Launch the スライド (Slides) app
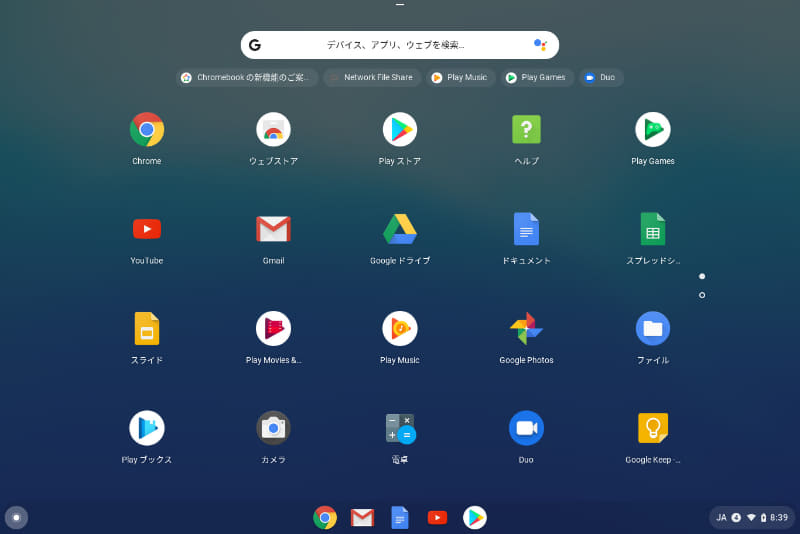 click(x=147, y=328)
